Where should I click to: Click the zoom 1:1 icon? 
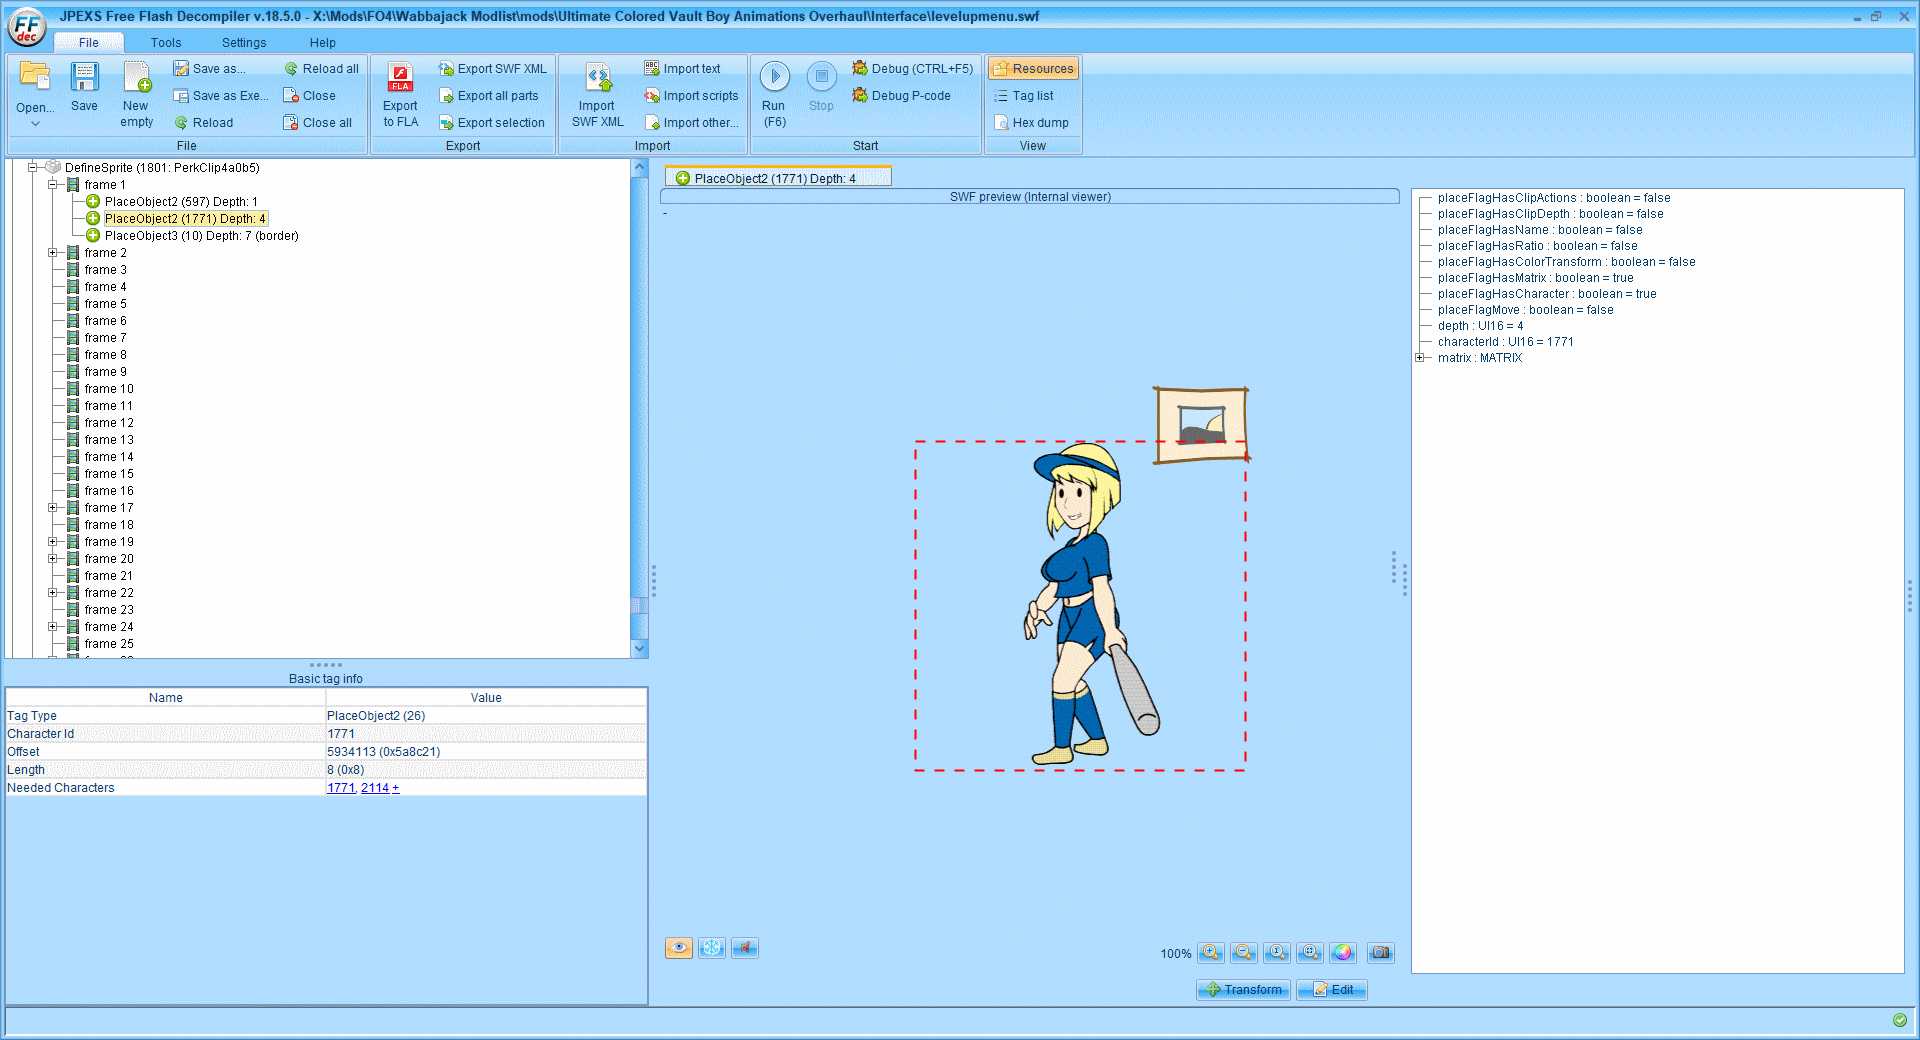(1277, 953)
